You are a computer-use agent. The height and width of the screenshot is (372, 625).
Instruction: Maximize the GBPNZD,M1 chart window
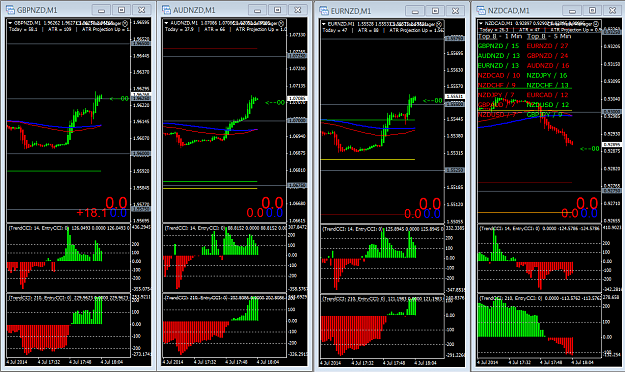tap(122, 10)
